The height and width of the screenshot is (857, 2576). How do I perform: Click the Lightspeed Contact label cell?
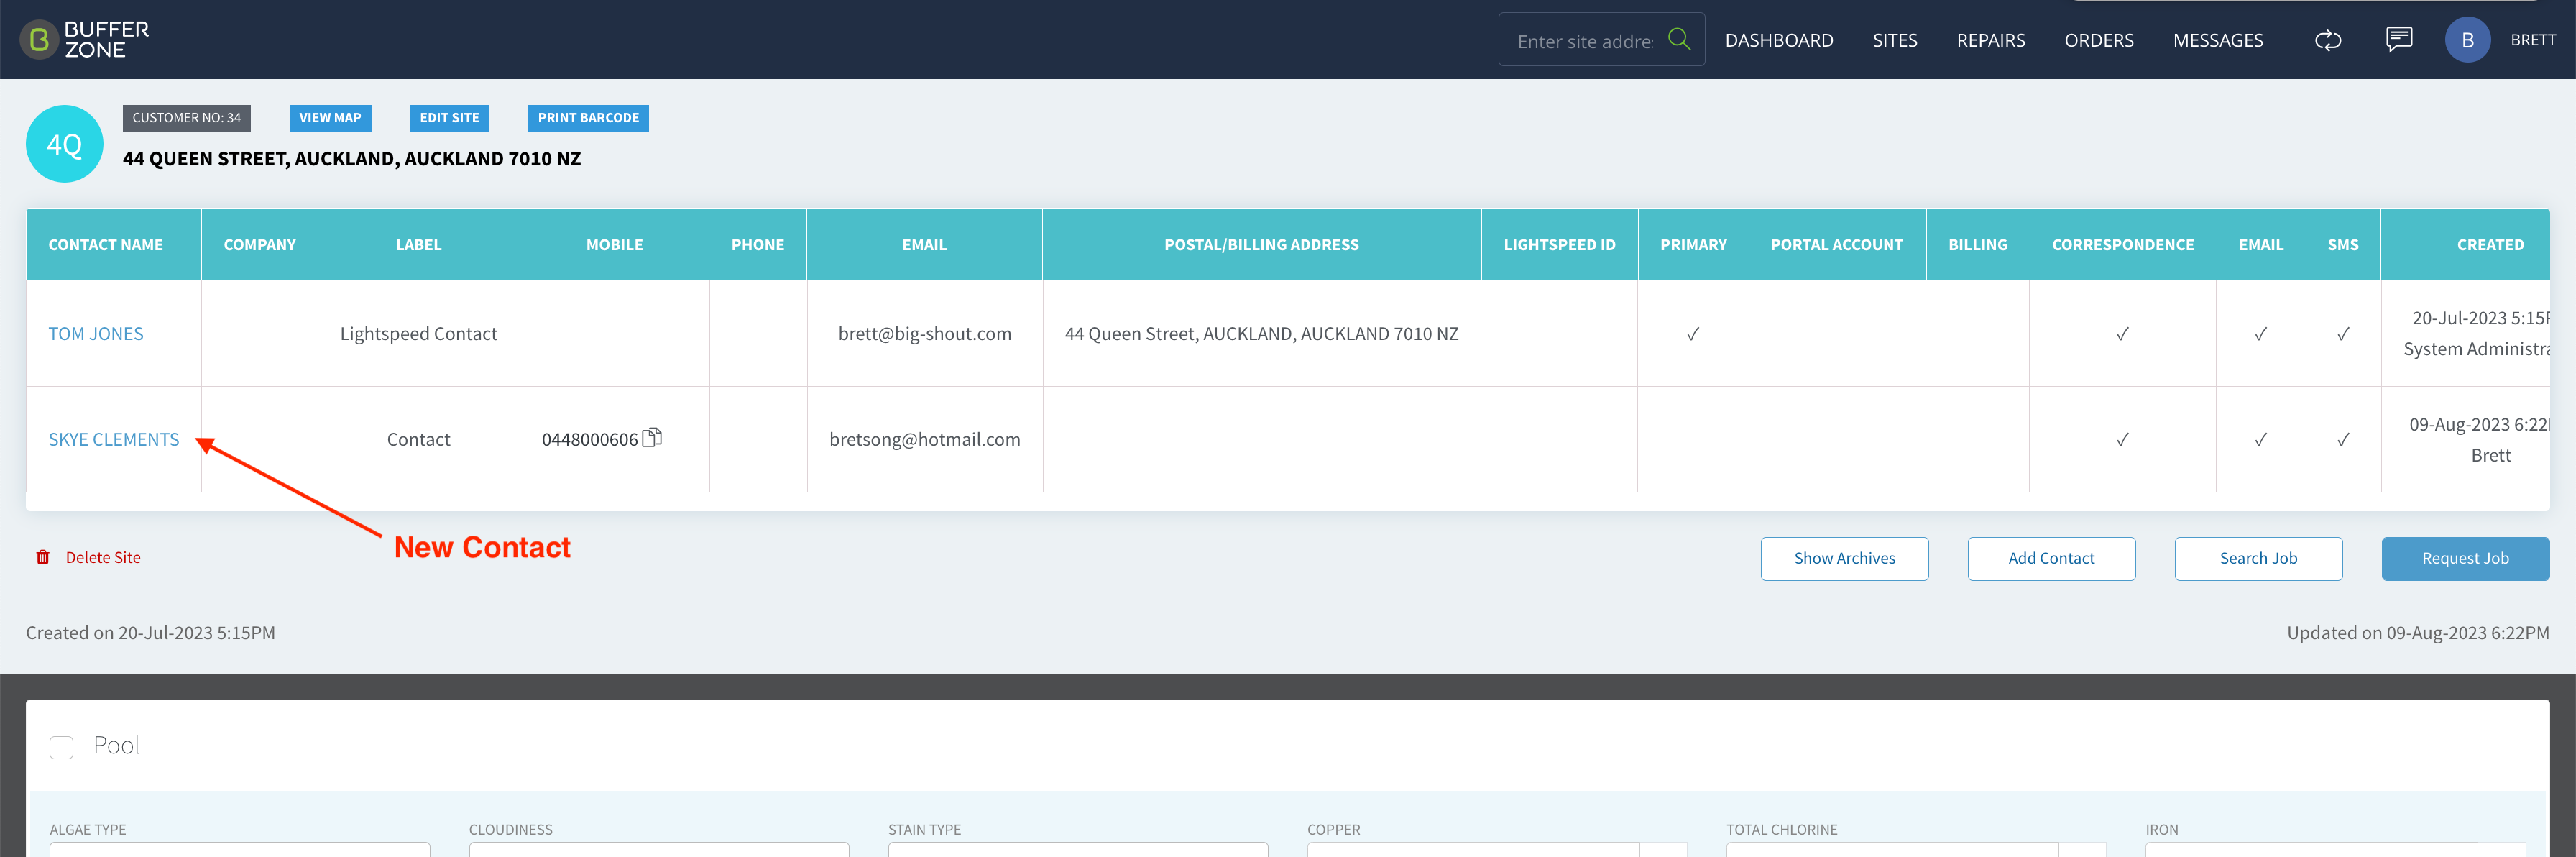click(x=418, y=333)
